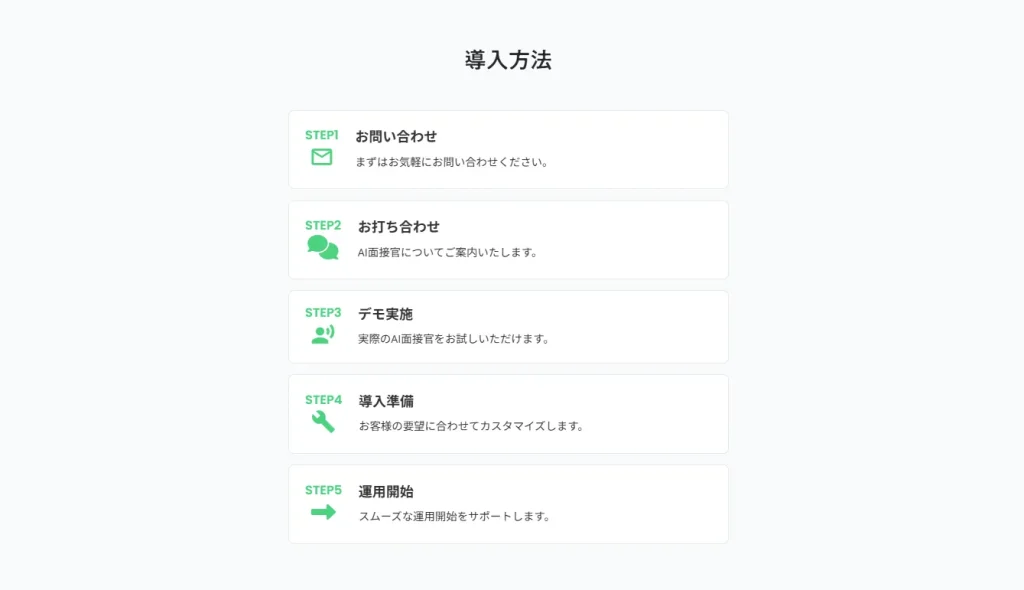Click the speaking person icon under STEP3
1024x590 pixels.
coord(323,335)
